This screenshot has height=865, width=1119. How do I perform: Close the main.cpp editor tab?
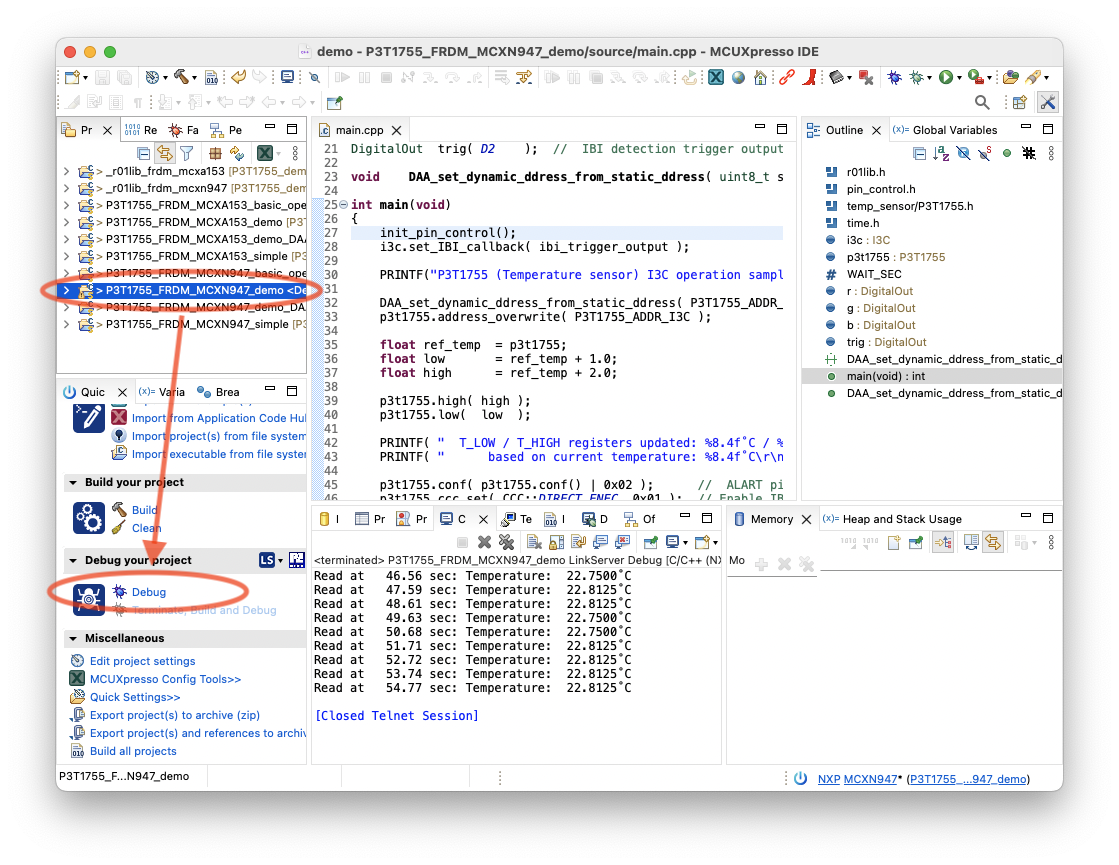pos(398,130)
